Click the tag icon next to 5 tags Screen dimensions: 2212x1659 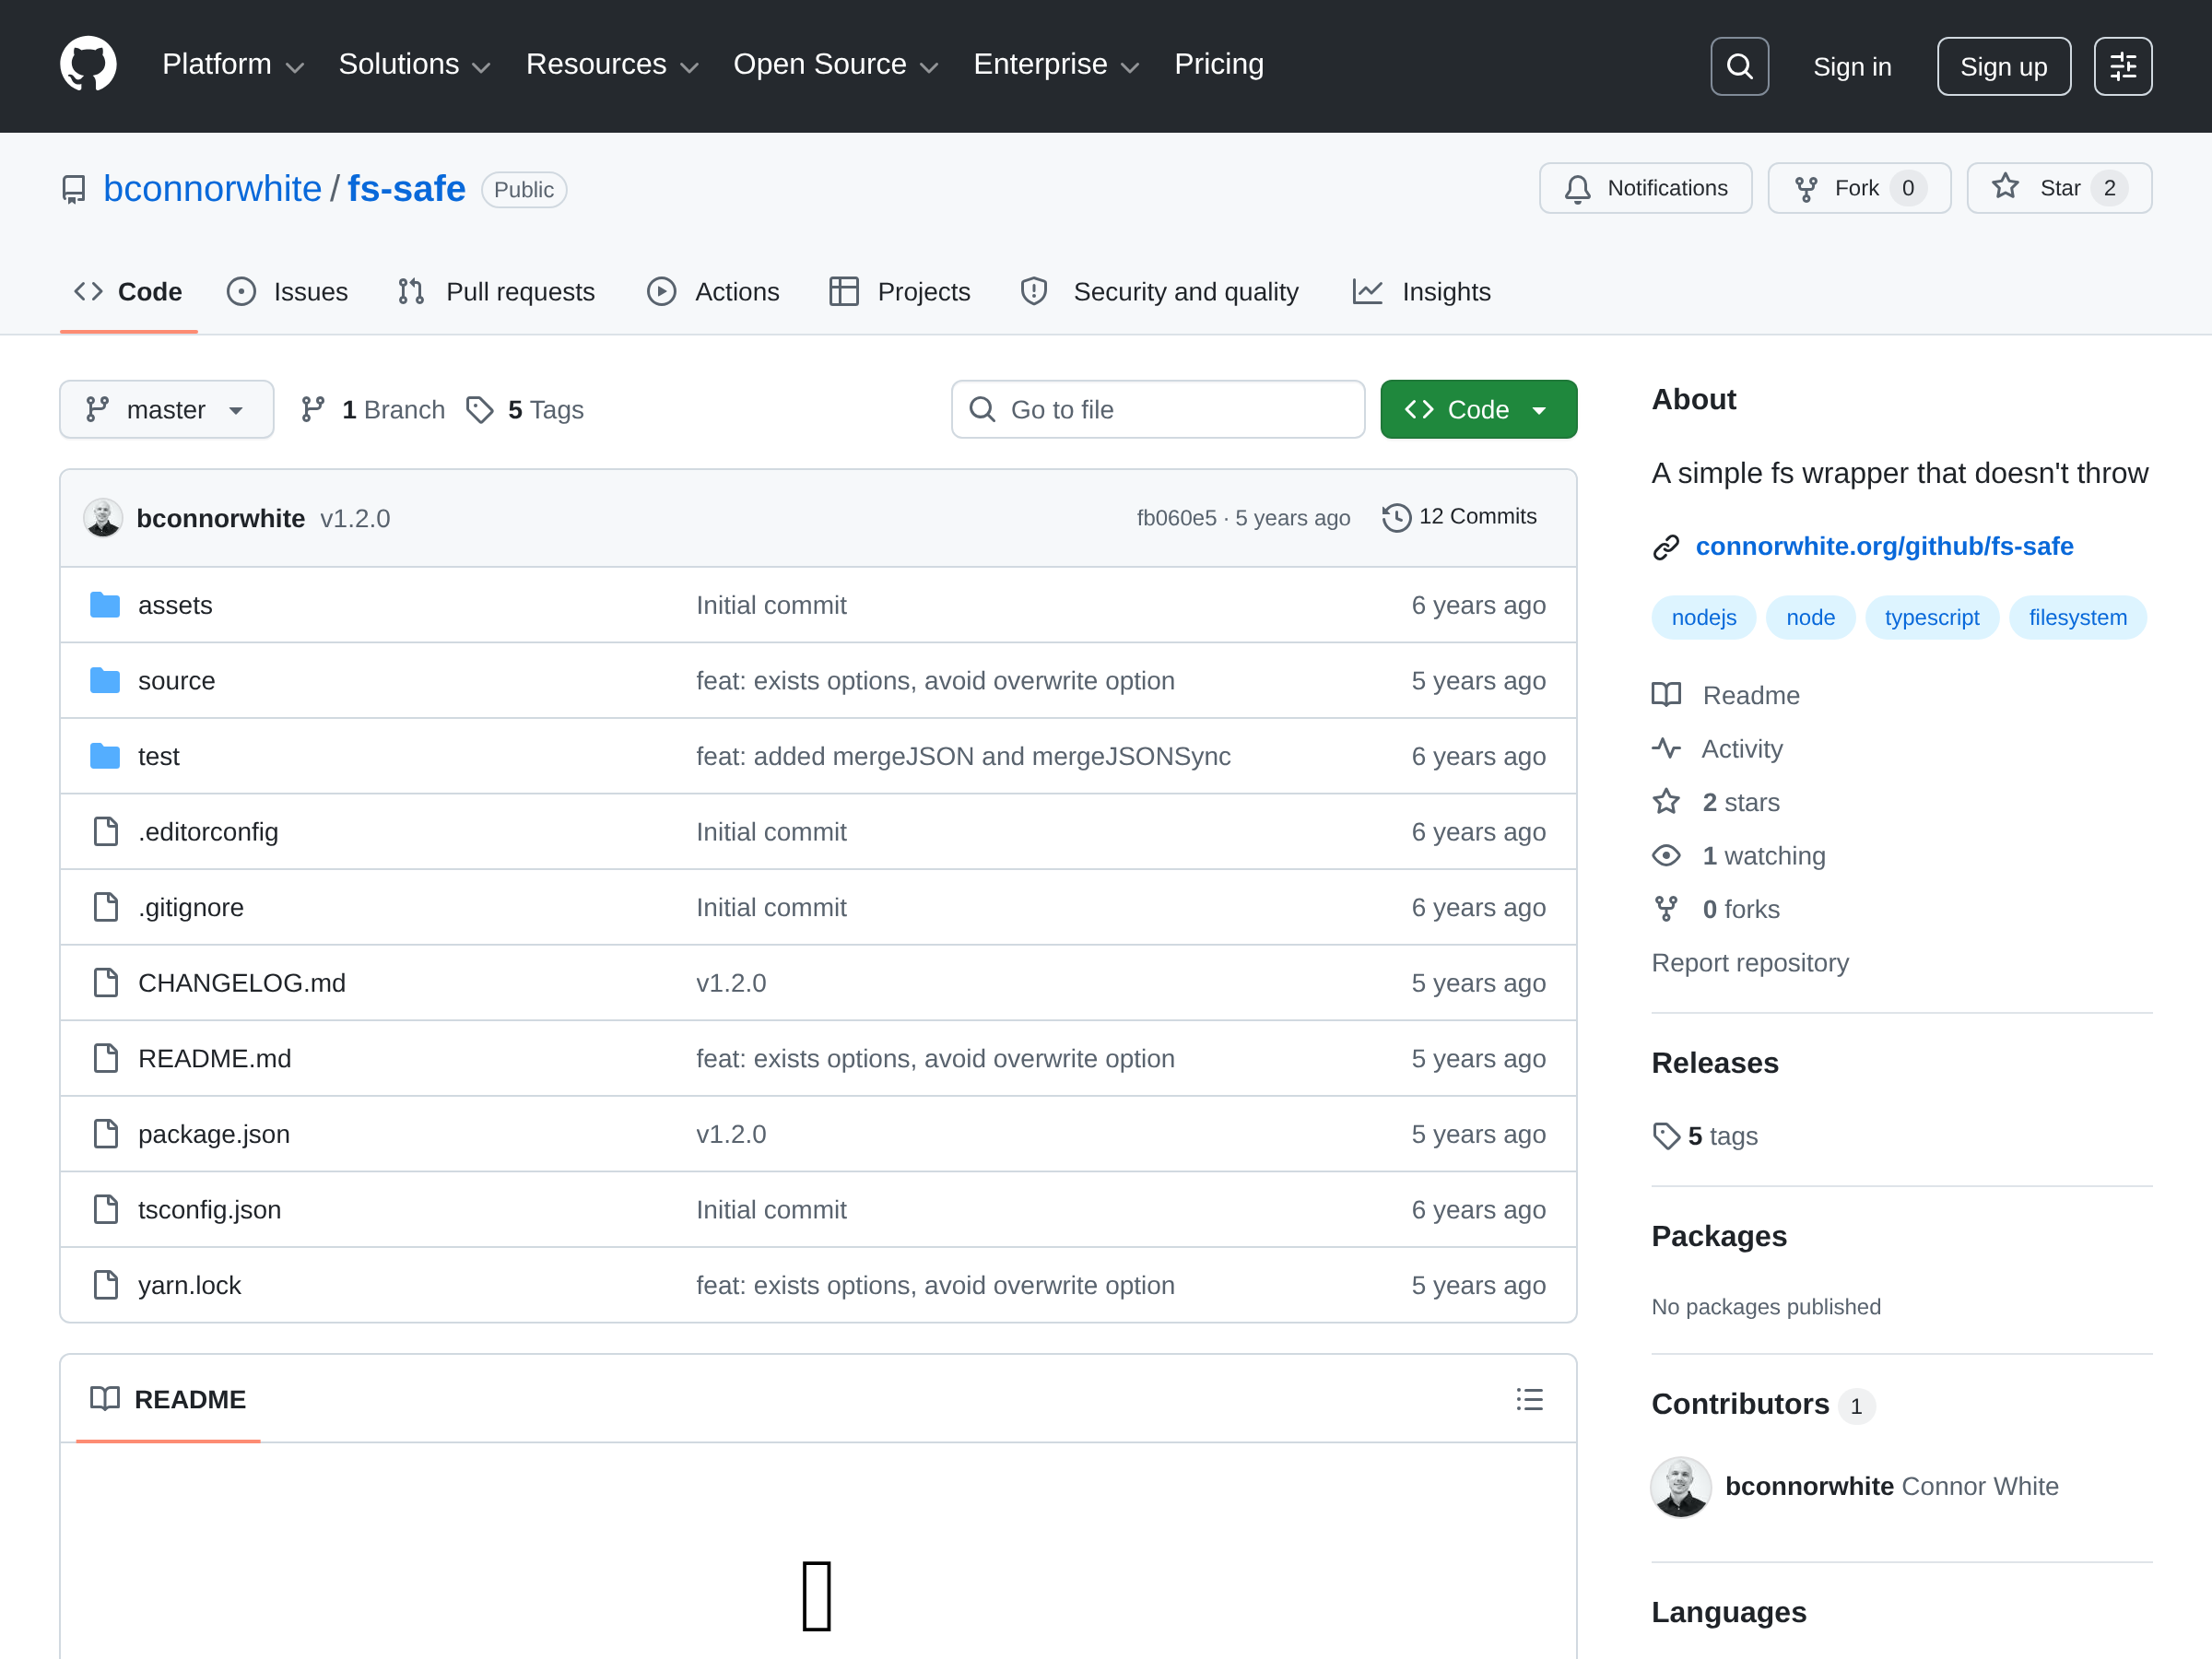1666,1136
